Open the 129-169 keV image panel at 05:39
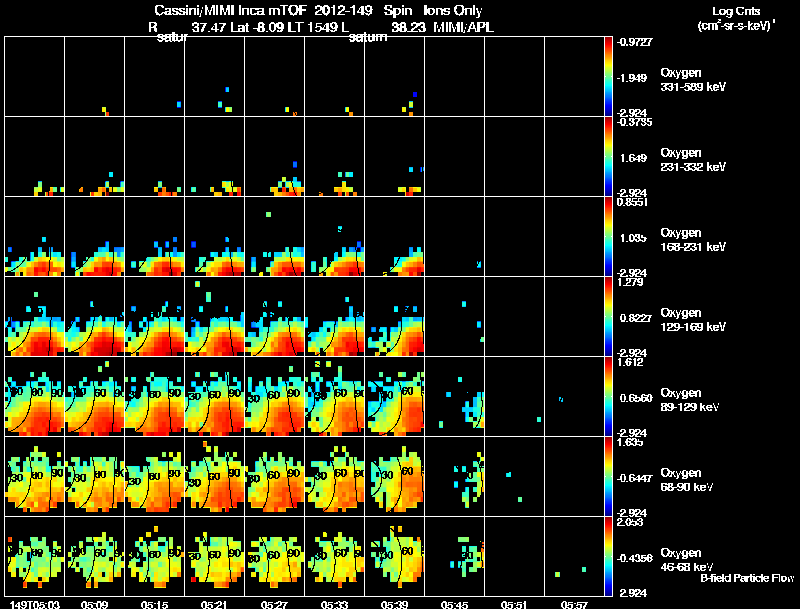 (x=394, y=316)
